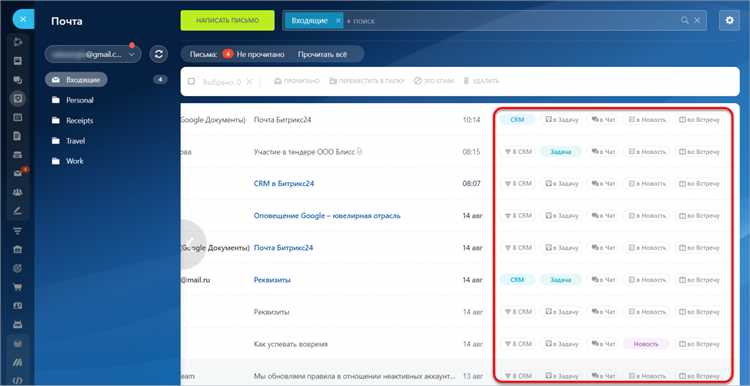Open the 10:14 Почта Битрикс24 email
Viewport: 750px width, 386px height.
pos(282,120)
